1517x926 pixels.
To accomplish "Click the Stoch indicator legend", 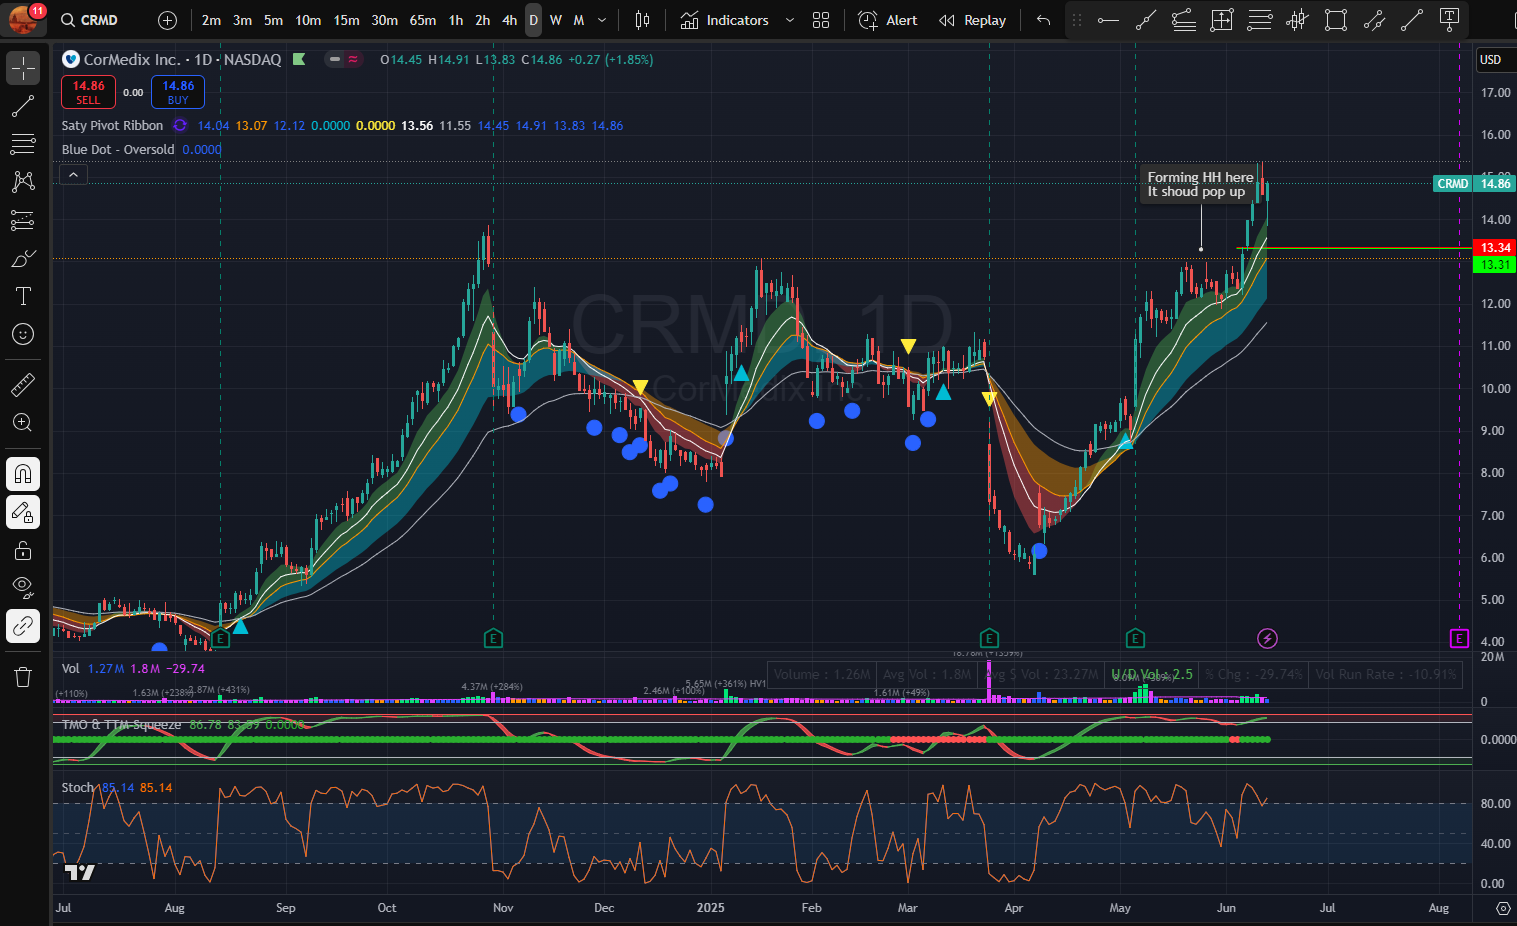I will pyautogui.click(x=78, y=787).
